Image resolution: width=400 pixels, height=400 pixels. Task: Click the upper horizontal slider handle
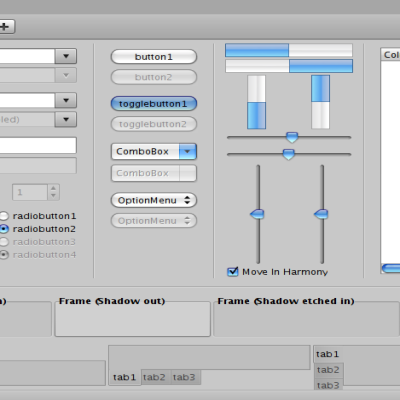click(x=292, y=137)
